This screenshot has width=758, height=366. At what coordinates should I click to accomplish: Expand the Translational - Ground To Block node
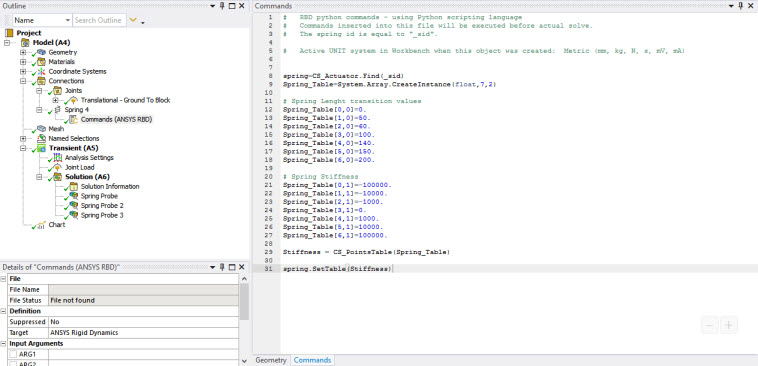coord(55,100)
